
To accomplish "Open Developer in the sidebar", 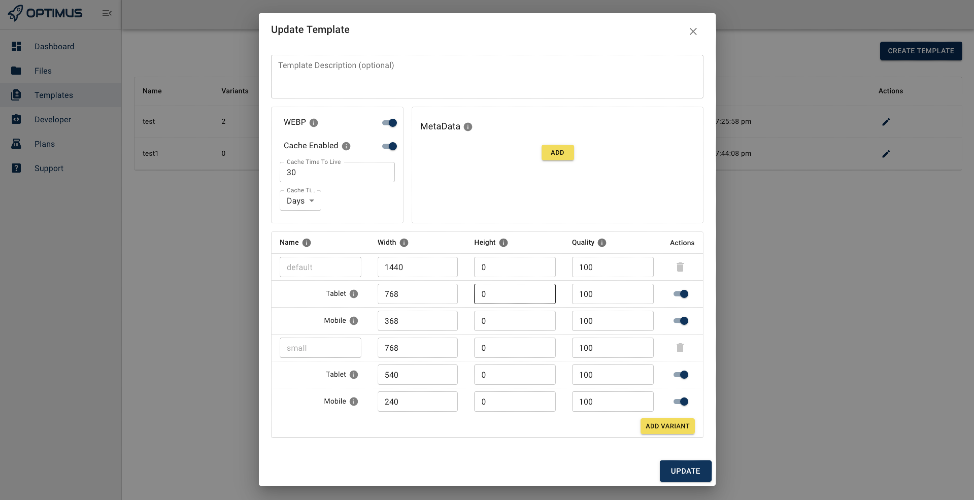I will 60,119.
